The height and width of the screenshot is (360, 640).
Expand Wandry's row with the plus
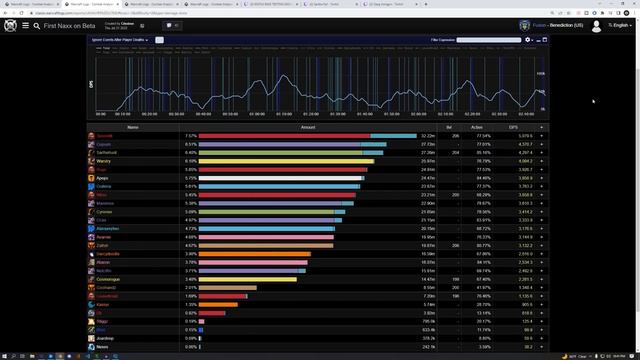point(542,161)
